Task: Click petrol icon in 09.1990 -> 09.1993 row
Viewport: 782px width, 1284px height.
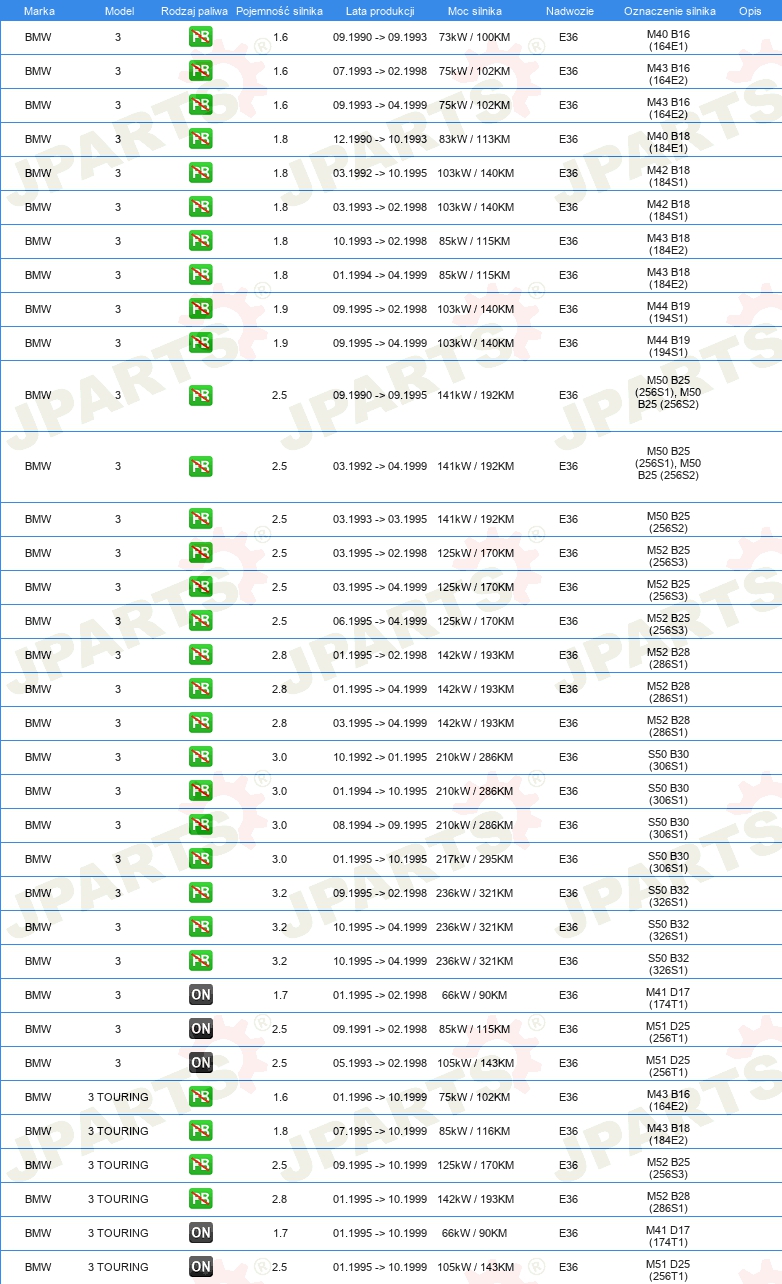Action: pos(200,38)
